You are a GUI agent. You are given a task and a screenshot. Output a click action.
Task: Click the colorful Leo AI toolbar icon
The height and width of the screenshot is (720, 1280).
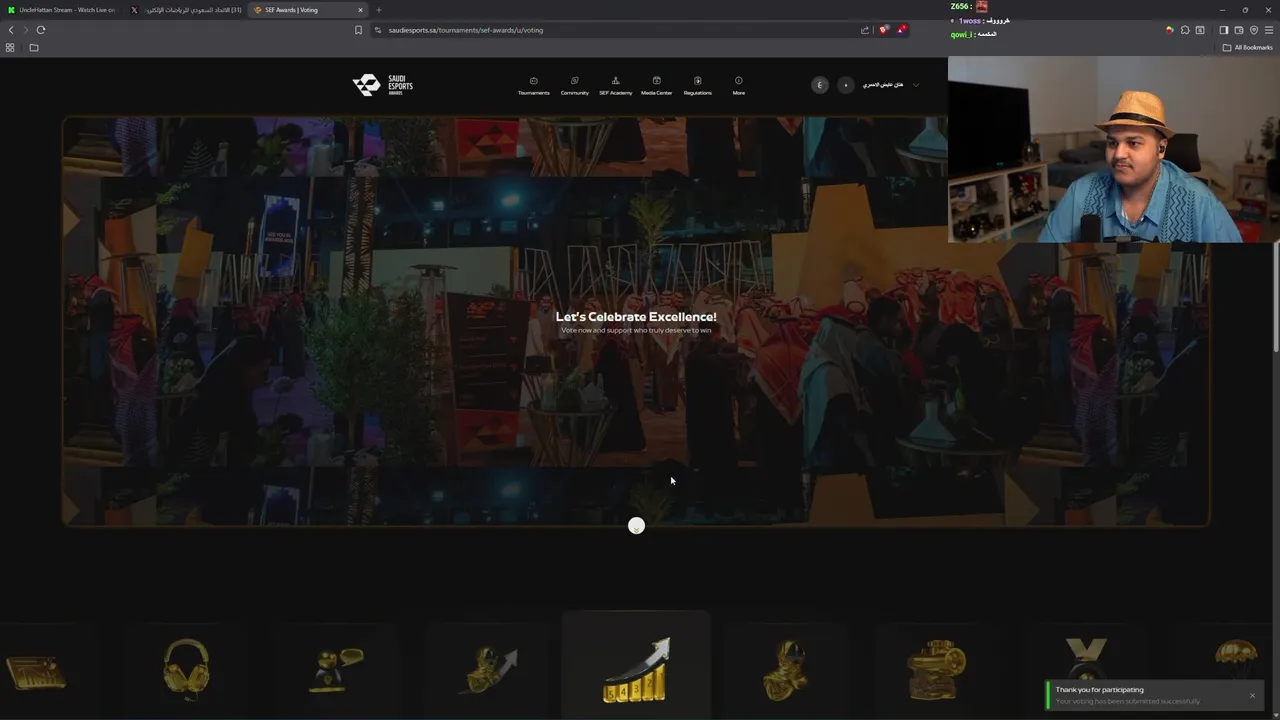[1169, 30]
